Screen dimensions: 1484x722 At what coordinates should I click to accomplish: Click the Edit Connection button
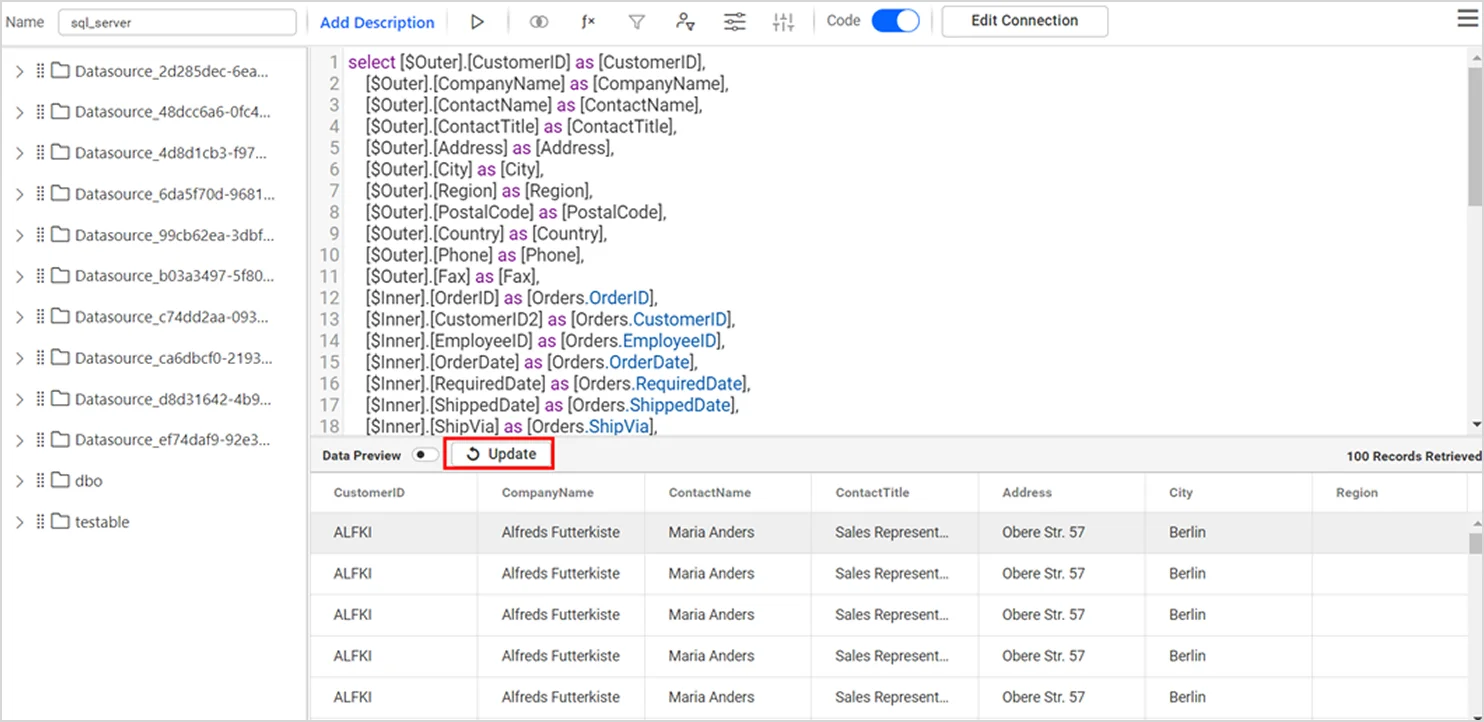tap(1024, 21)
